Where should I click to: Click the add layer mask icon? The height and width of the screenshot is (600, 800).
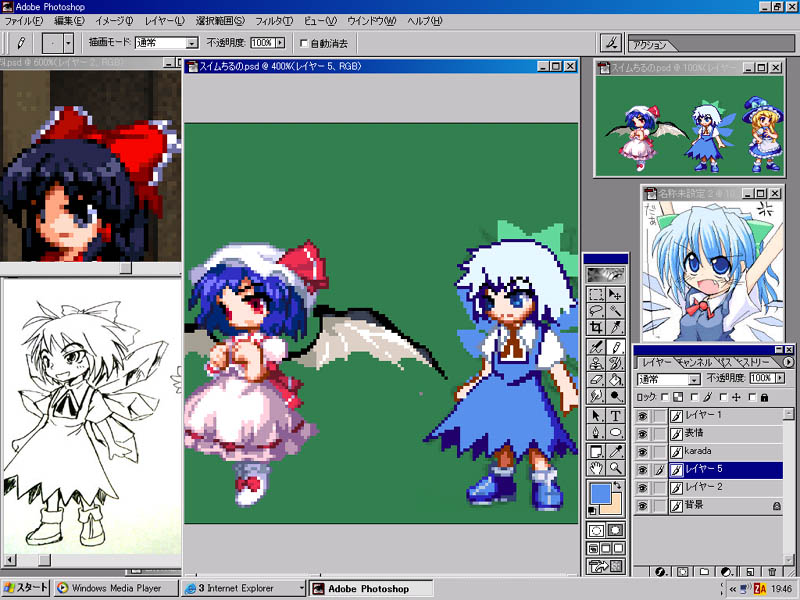(683, 571)
